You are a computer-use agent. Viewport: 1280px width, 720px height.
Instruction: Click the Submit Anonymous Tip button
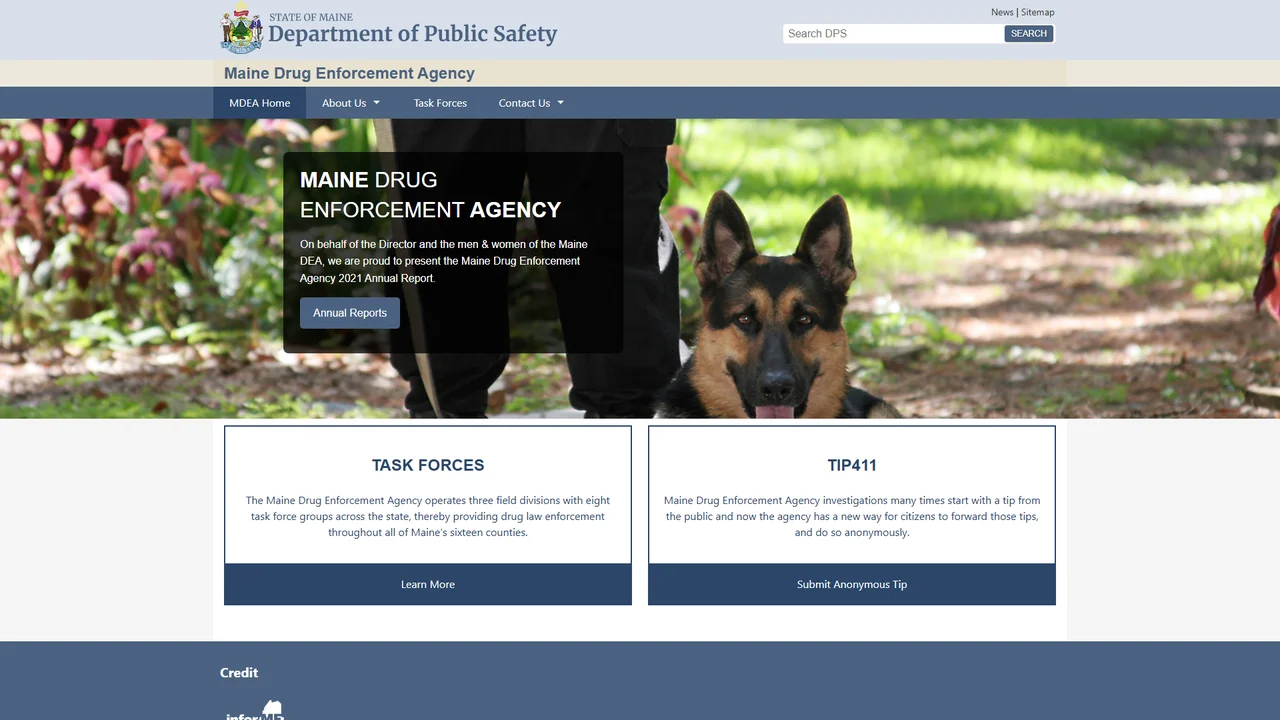tap(852, 584)
